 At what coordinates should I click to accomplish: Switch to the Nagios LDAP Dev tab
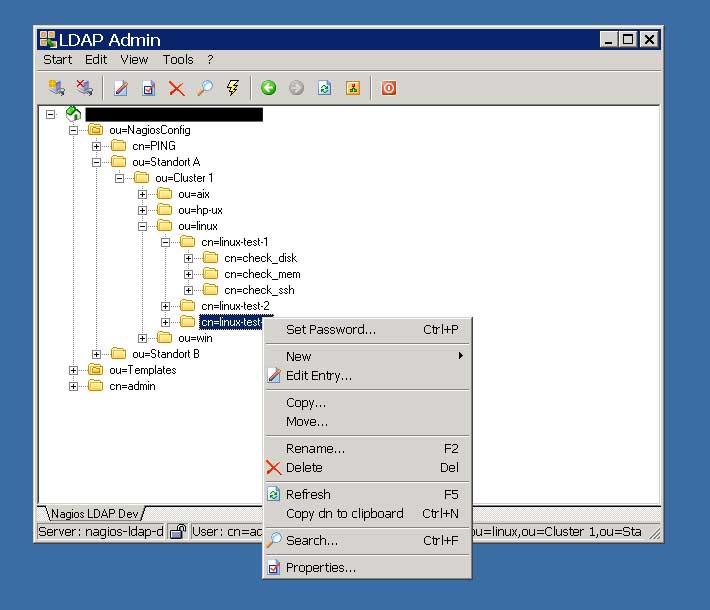click(95, 514)
